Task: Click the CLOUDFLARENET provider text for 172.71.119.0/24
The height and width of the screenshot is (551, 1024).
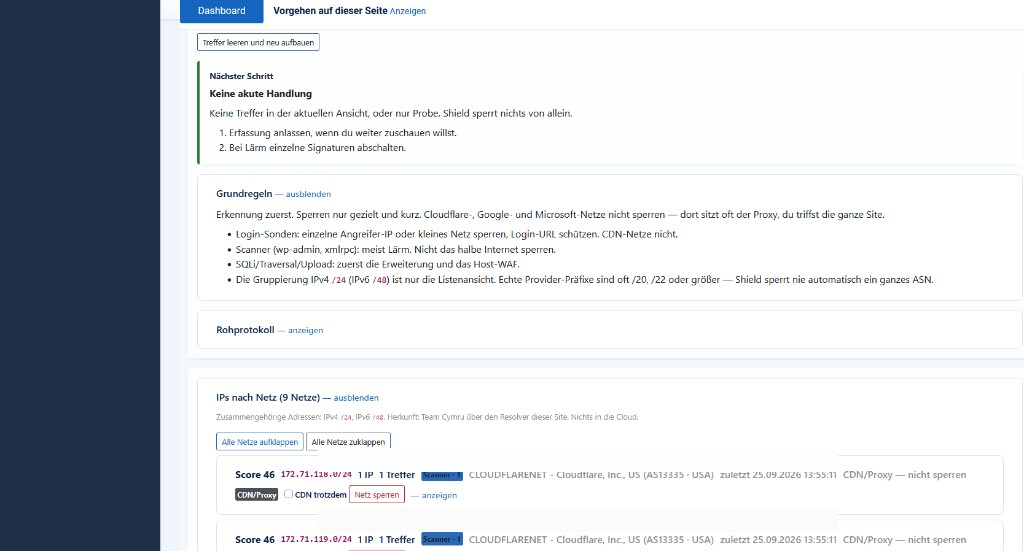Action: tap(591, 540)
